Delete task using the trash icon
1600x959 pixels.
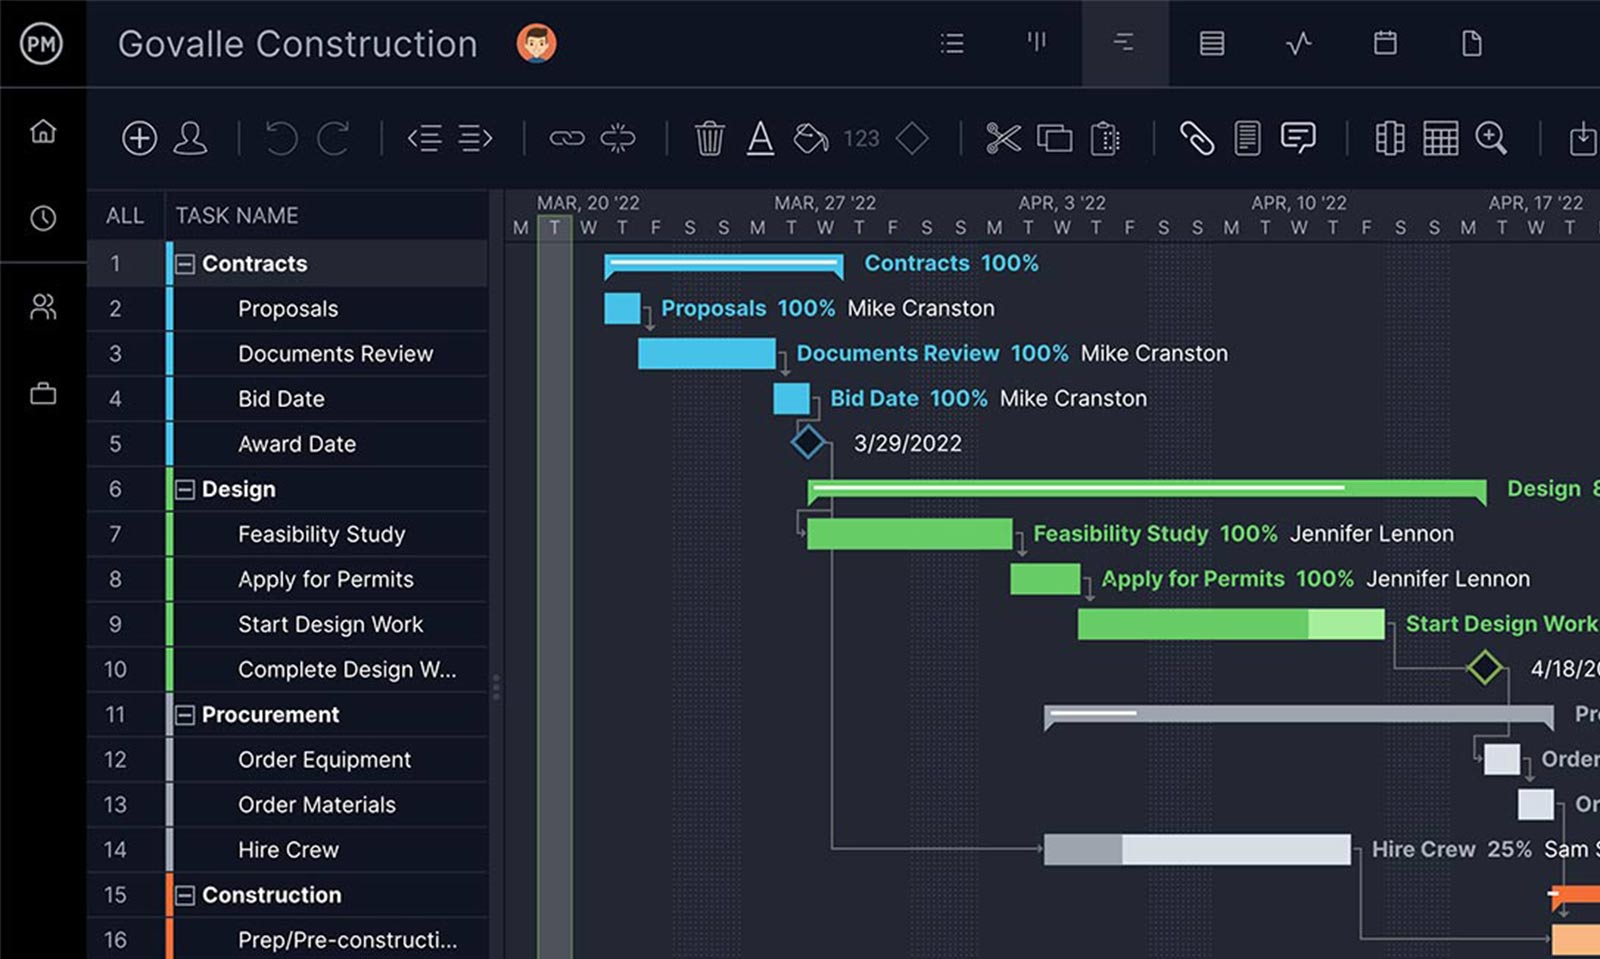(710, 138)
